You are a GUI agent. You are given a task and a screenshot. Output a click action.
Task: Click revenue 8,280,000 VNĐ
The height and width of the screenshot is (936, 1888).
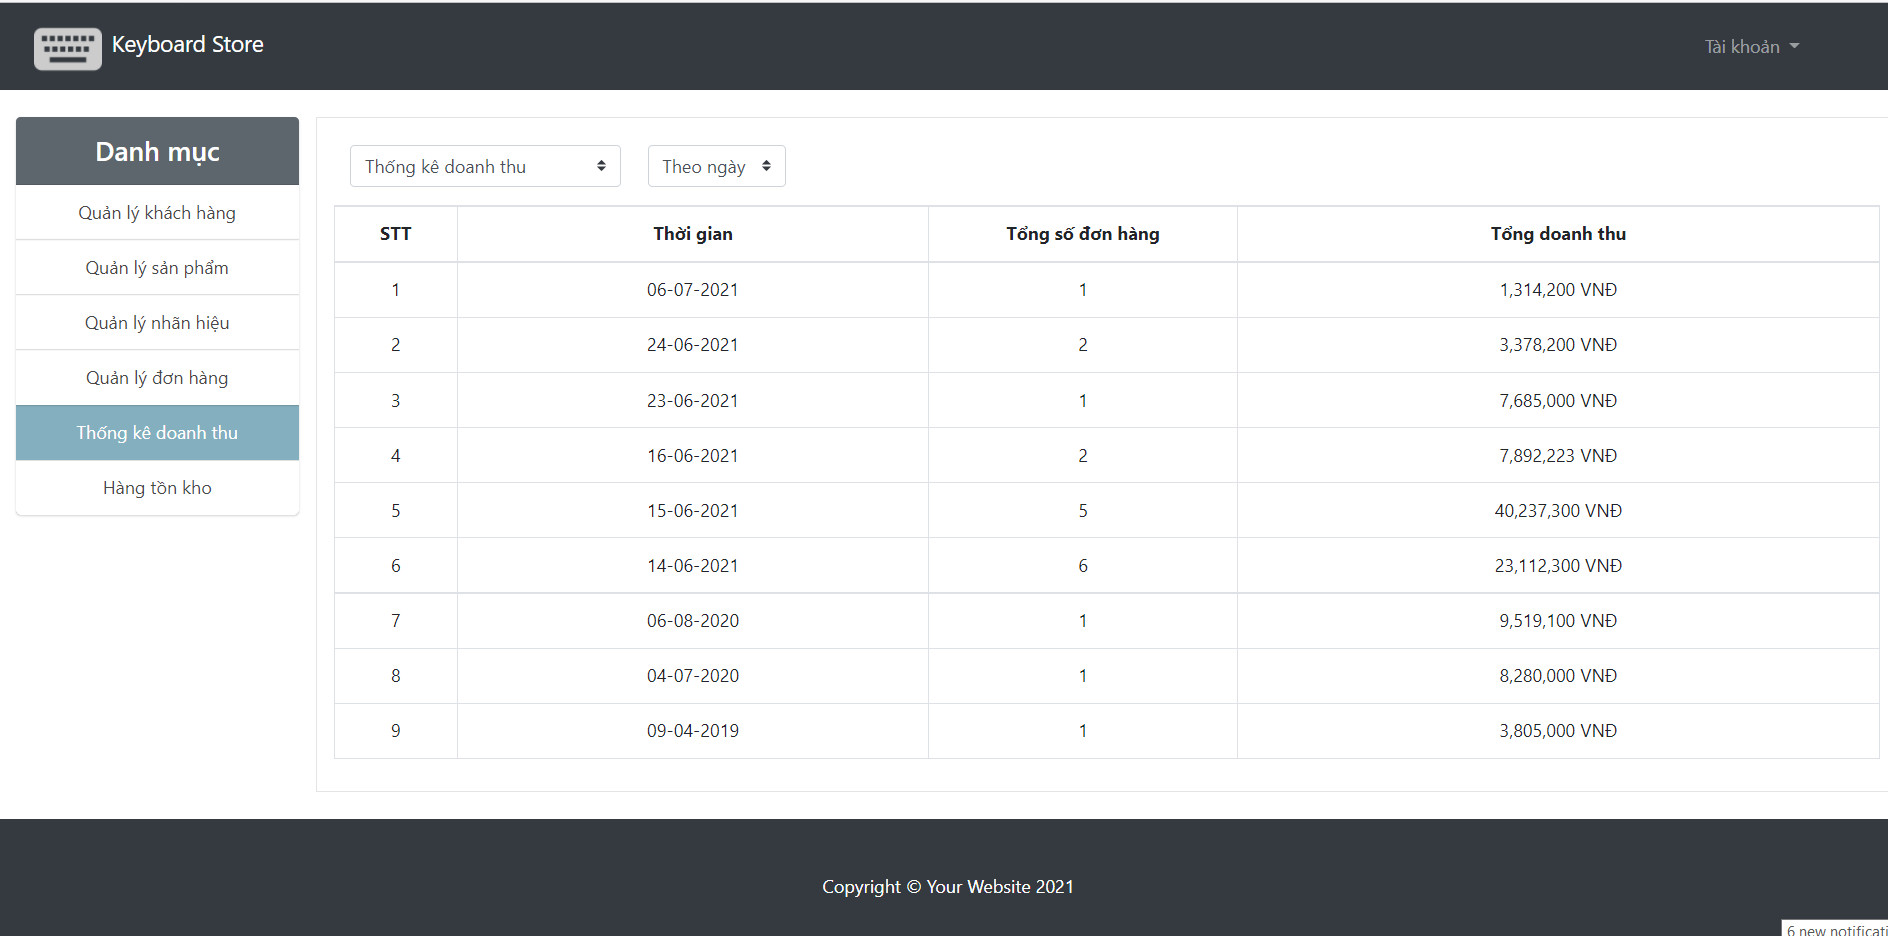click(1558, 676)
